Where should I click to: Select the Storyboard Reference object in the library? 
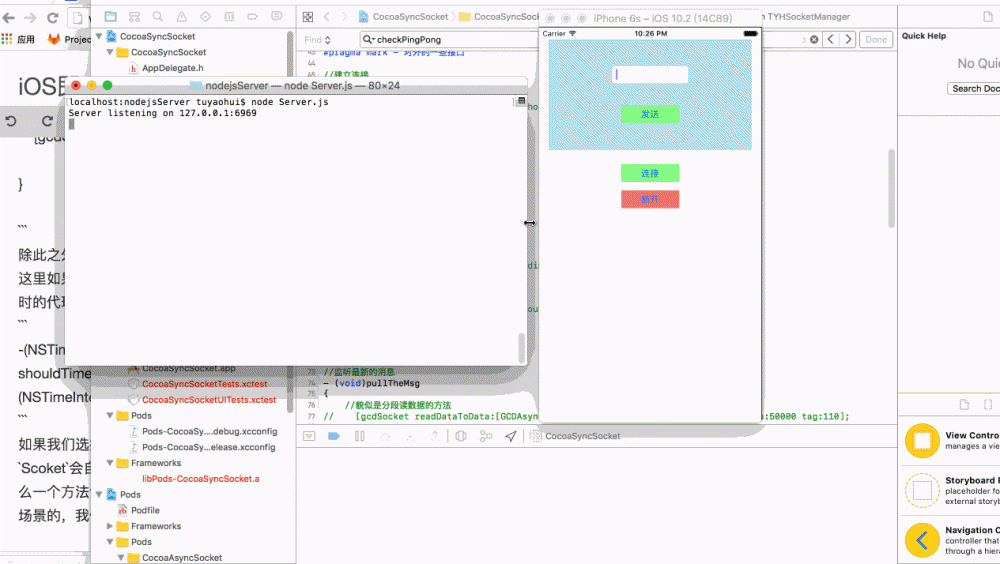click(951, 490)
